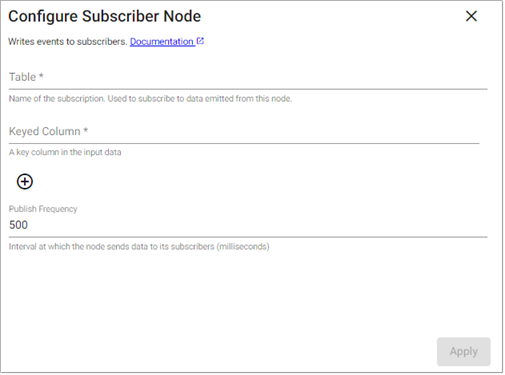Screen dimensions: 505x375
Task: Click the 'Table' placeholder label
Action: 22,77
